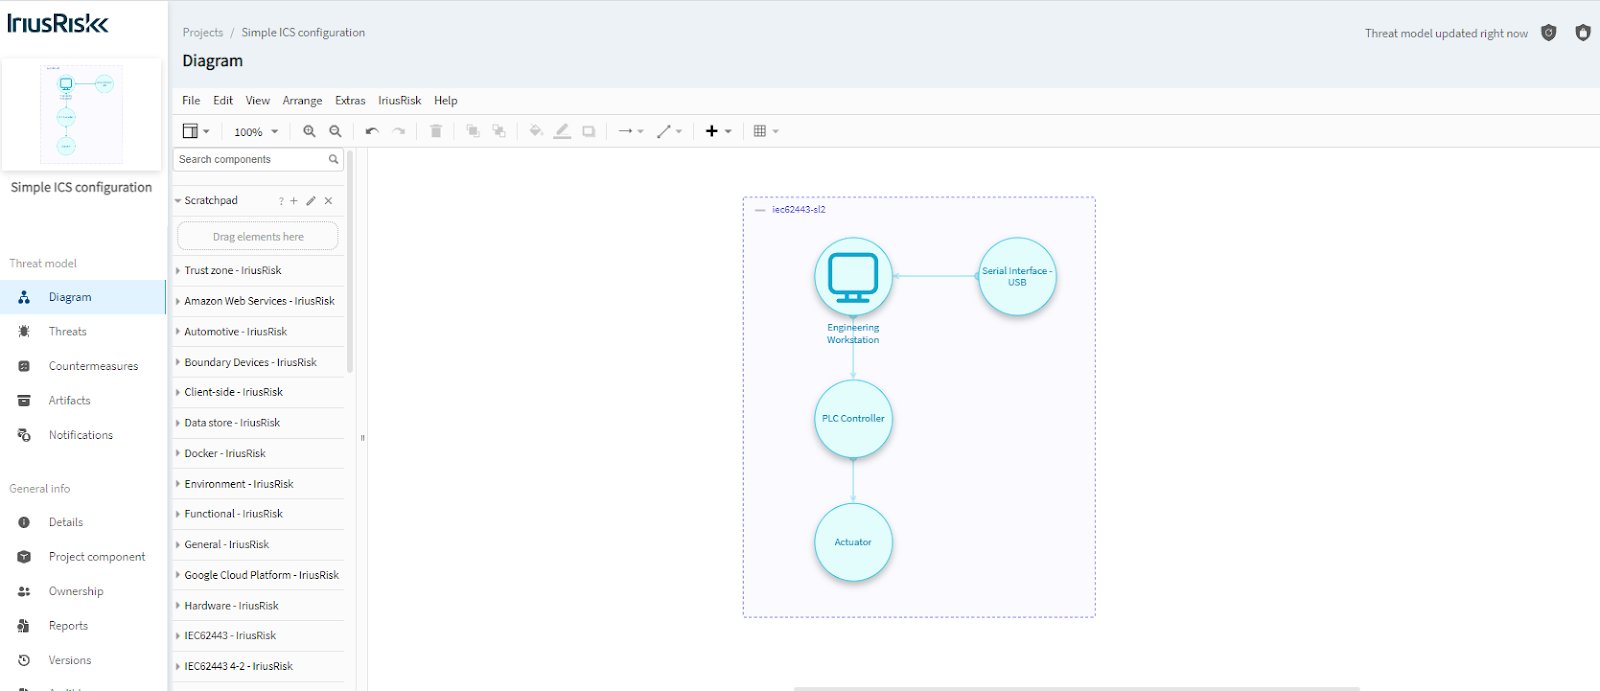Open the File menu

[x=191, y=100]
